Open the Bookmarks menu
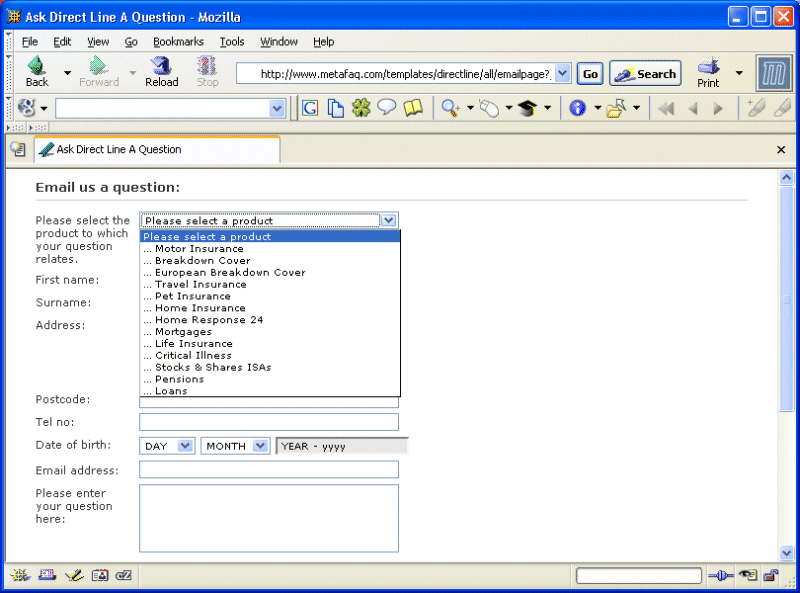Image resolution: width=800 pixels, height=593 pixels. [179, 42]
